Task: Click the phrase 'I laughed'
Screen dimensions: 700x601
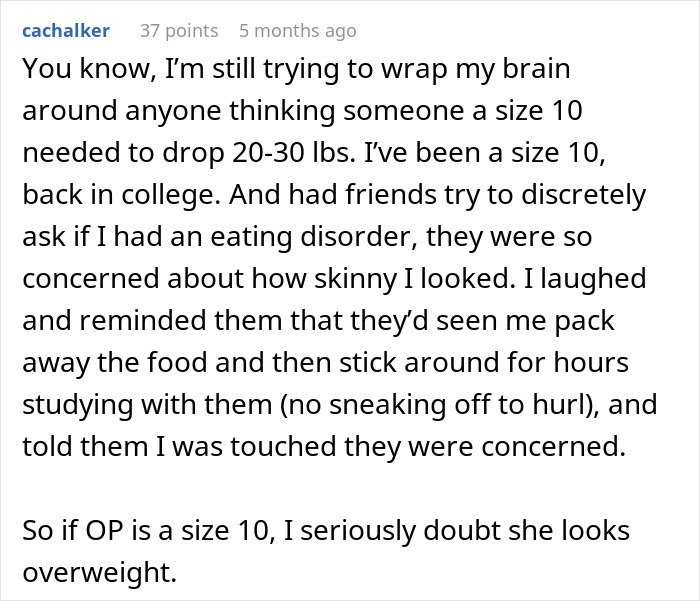Action: (585, 279)
